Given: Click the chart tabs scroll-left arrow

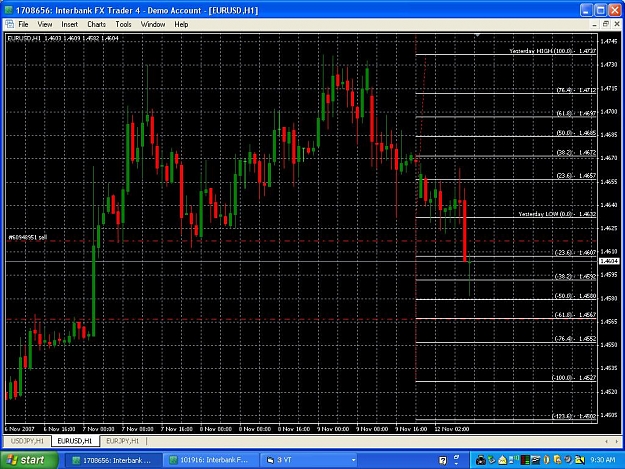Looking at the screenshot, I should click(x=606, y=441).
